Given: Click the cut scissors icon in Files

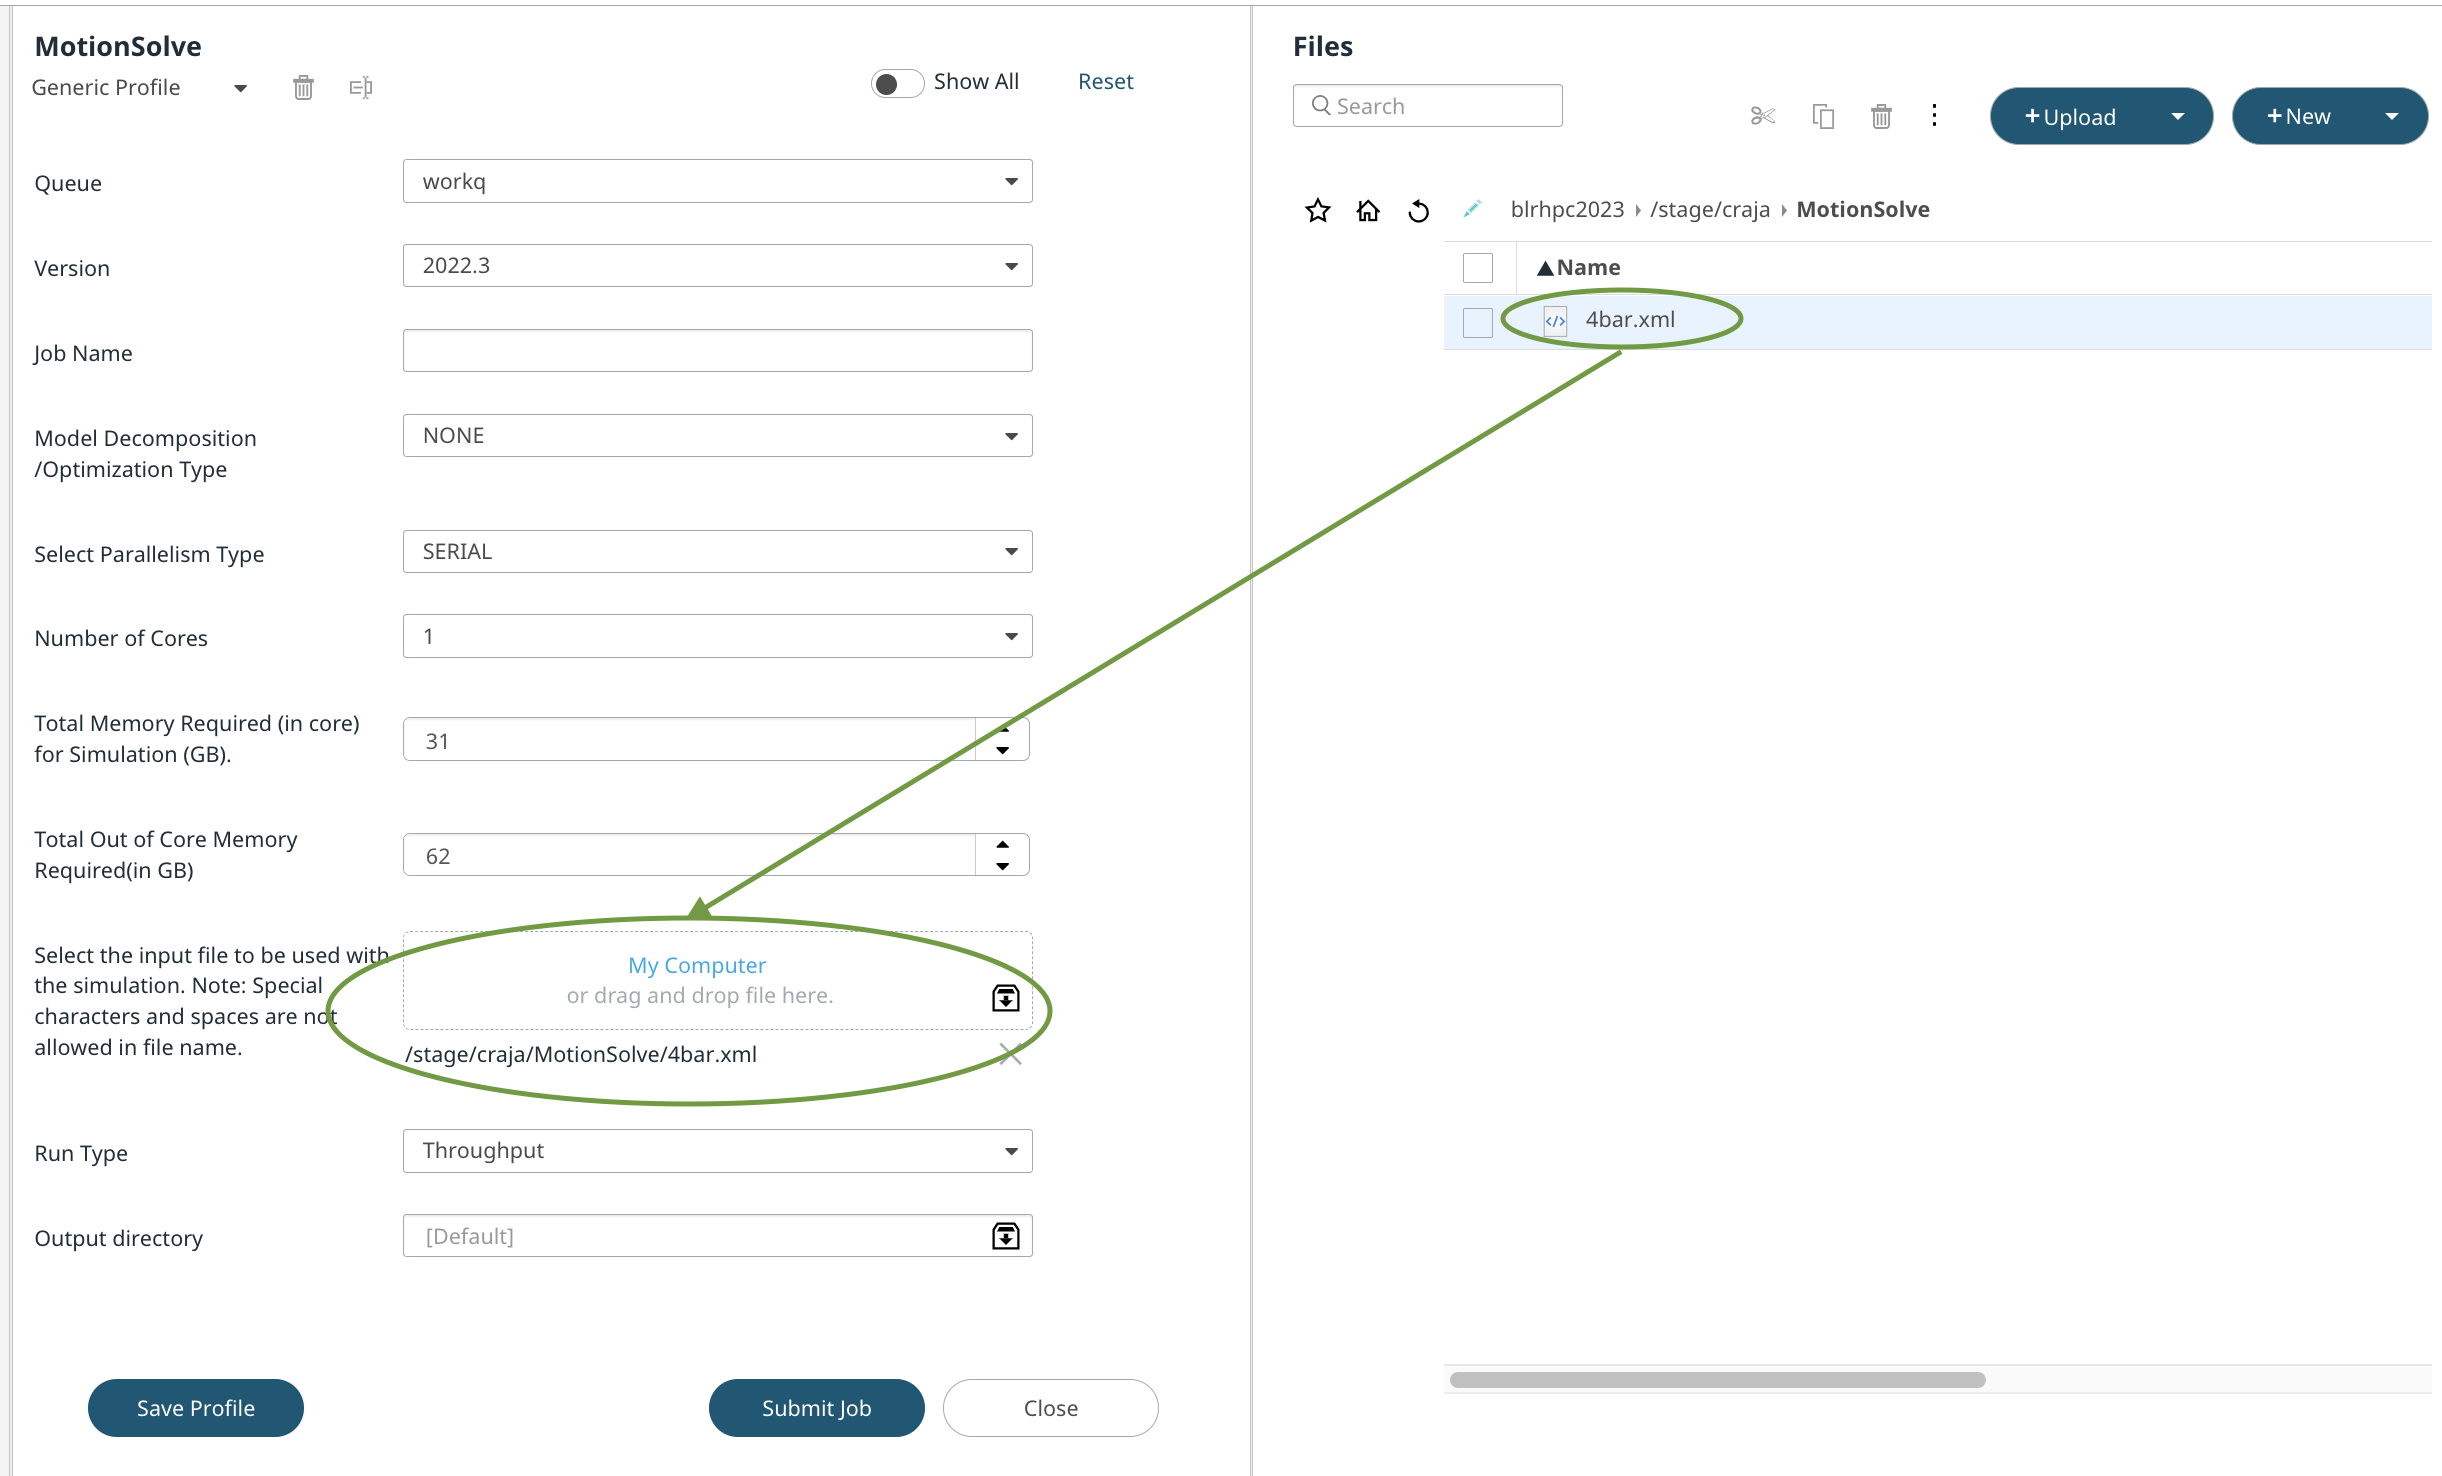Looking at the screenshot, I should [x=1762, y=116].
